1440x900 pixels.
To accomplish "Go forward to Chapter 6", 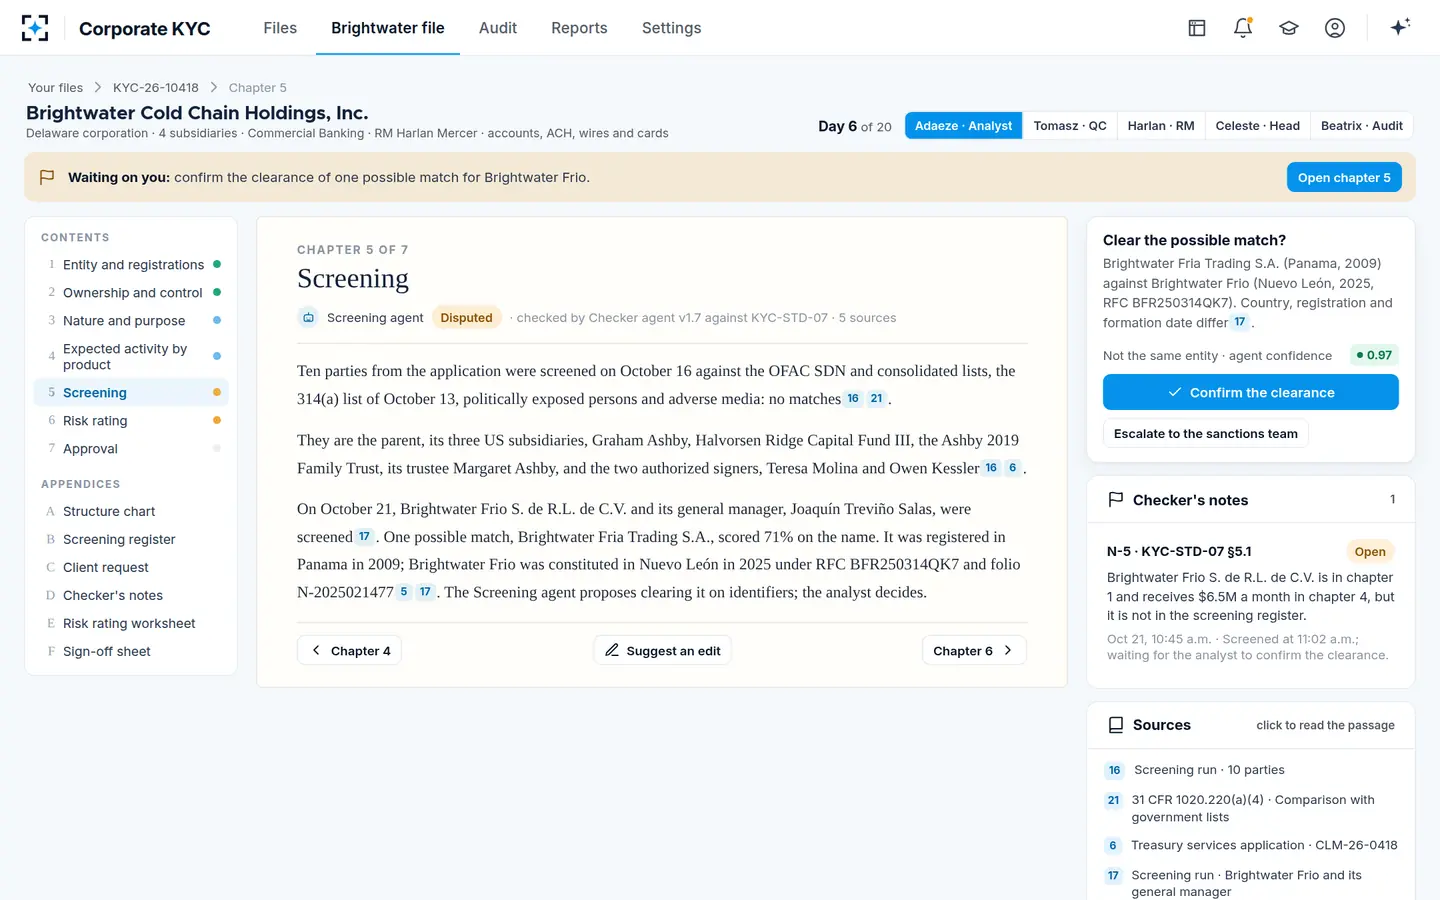I will tap(974, 650).
